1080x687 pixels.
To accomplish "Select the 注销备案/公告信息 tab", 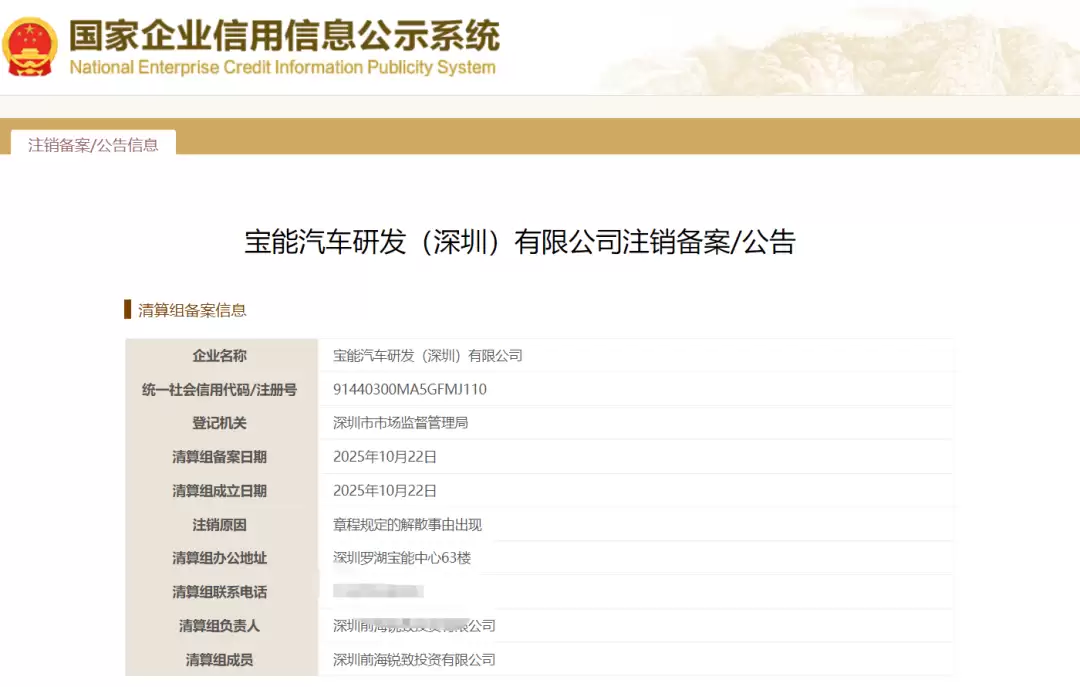I will 93,145.
